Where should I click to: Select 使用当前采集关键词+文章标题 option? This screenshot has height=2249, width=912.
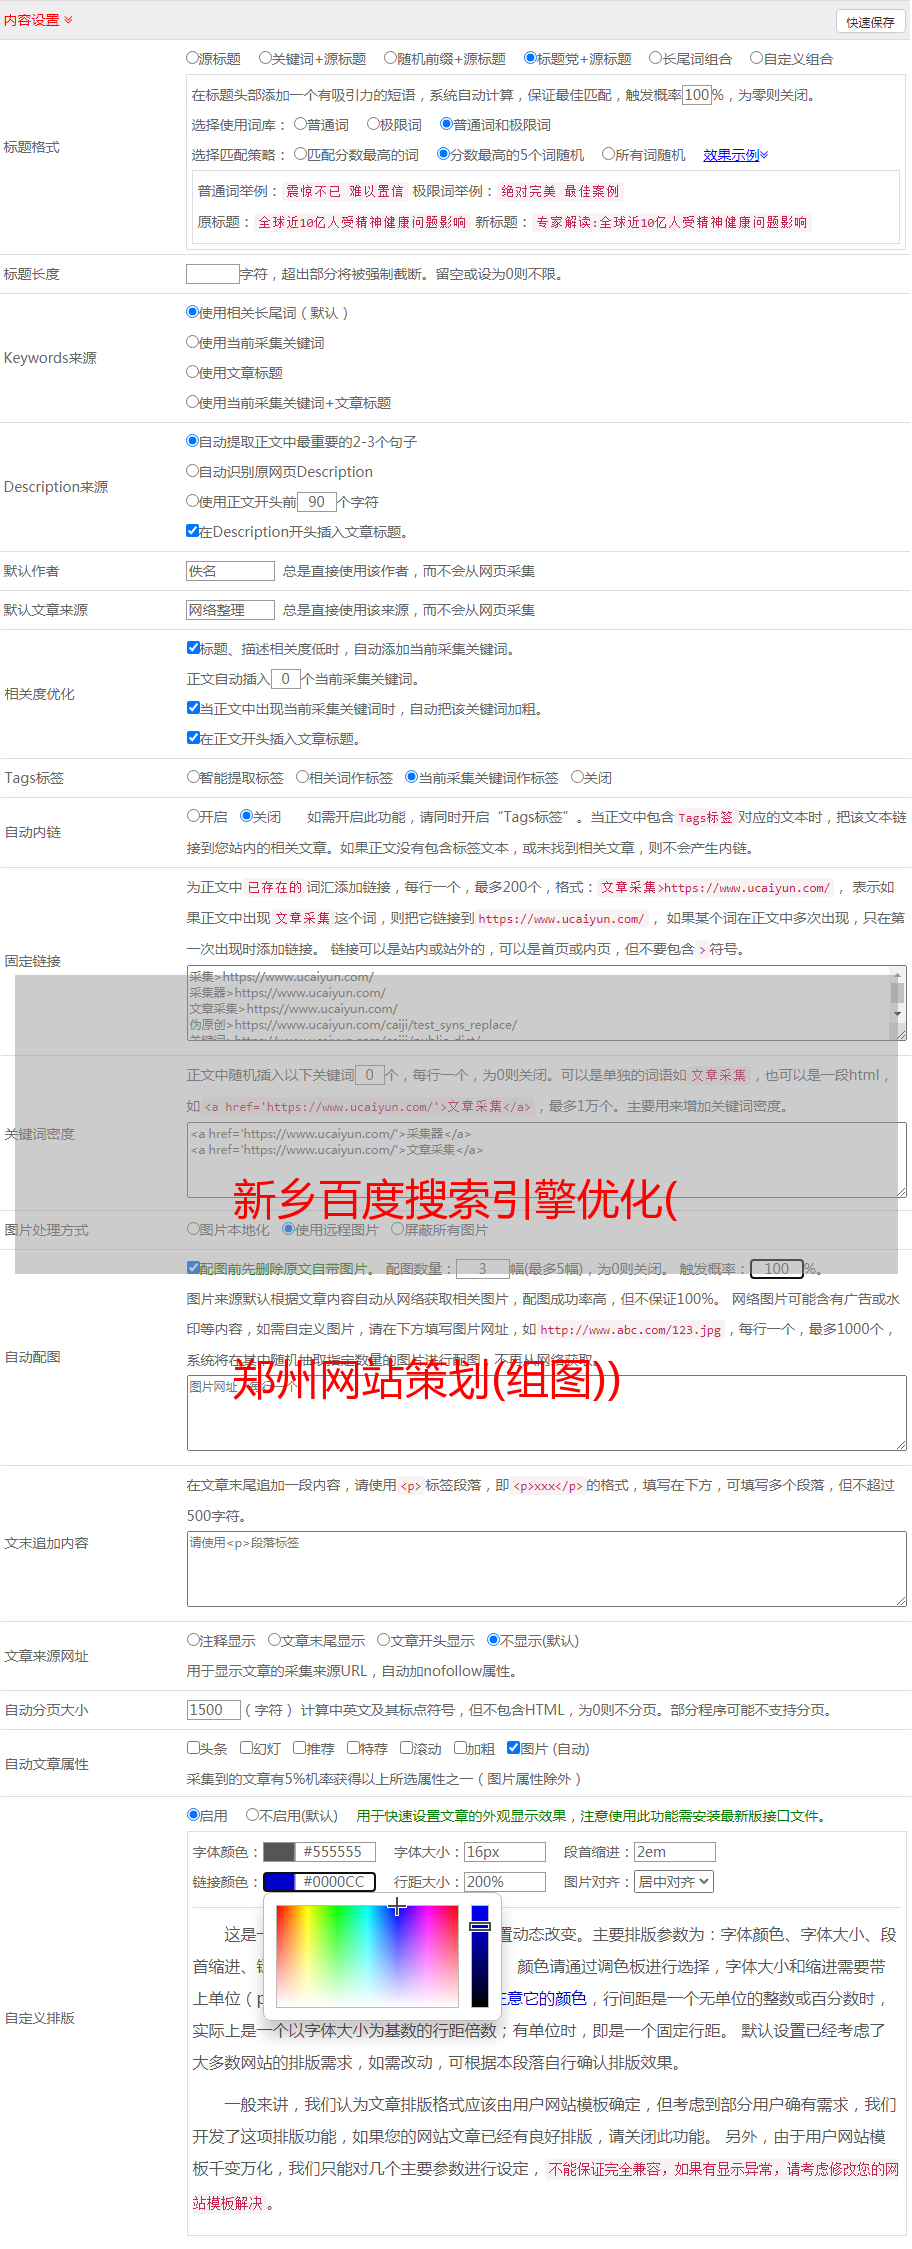[192, 402]
